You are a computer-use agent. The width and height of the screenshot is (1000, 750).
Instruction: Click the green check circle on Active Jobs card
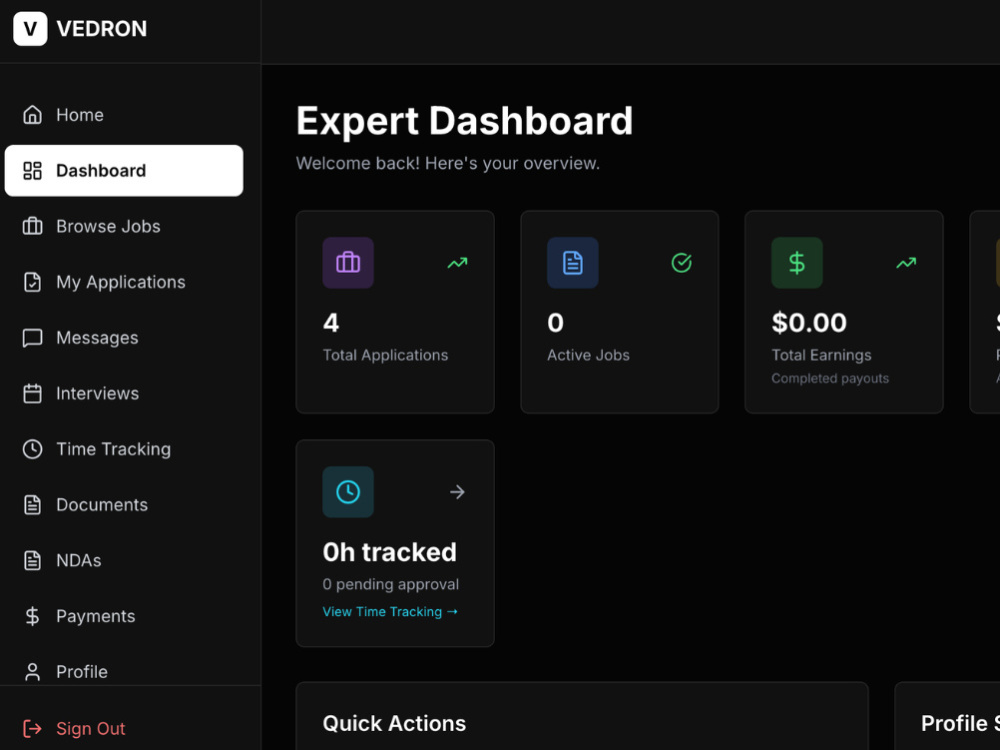(x=682, y=263)
